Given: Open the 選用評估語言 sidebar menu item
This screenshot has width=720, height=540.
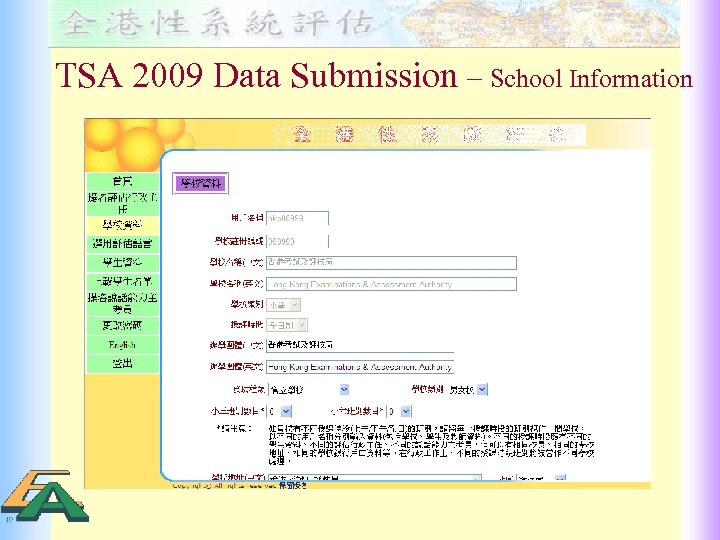Looking at the screenshot, I should (x=122, y=243).
